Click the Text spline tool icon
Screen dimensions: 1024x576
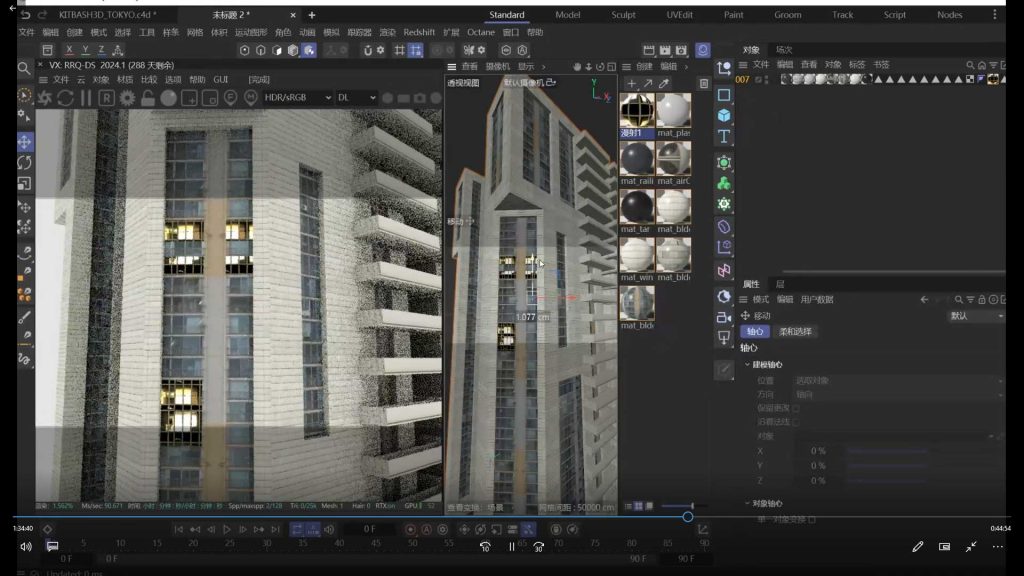pos(724,136)
